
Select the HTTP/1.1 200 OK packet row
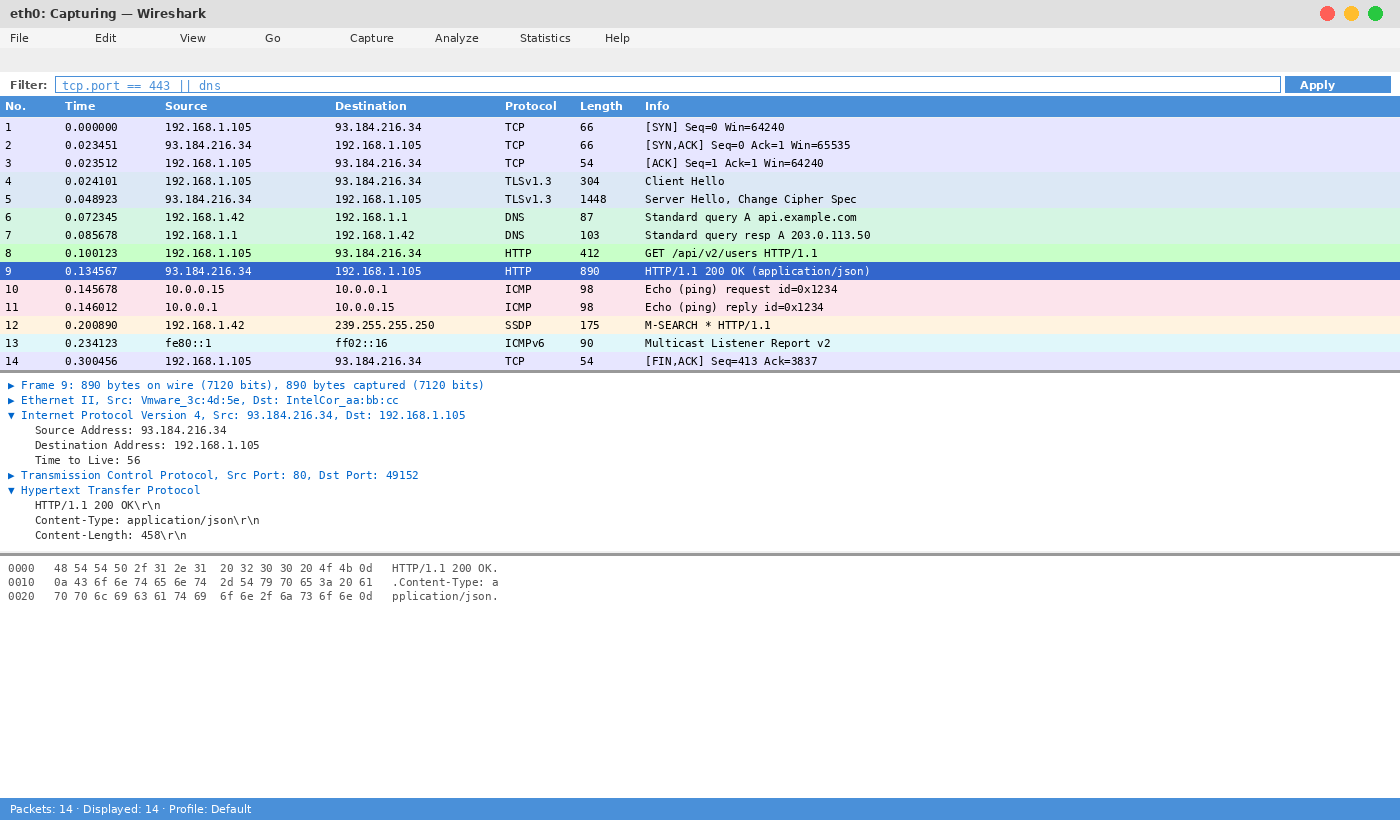700,271
